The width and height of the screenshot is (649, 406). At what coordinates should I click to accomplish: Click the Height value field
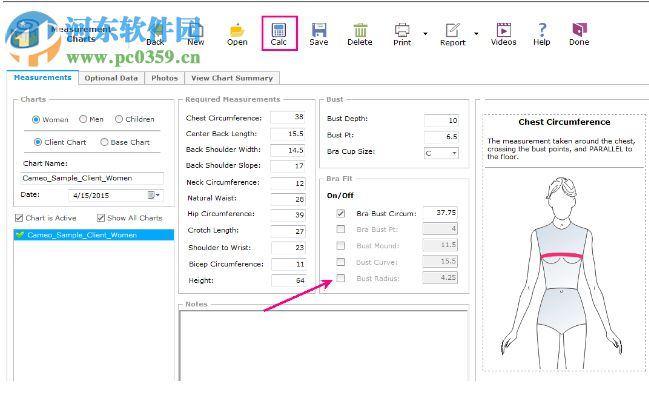289,280
